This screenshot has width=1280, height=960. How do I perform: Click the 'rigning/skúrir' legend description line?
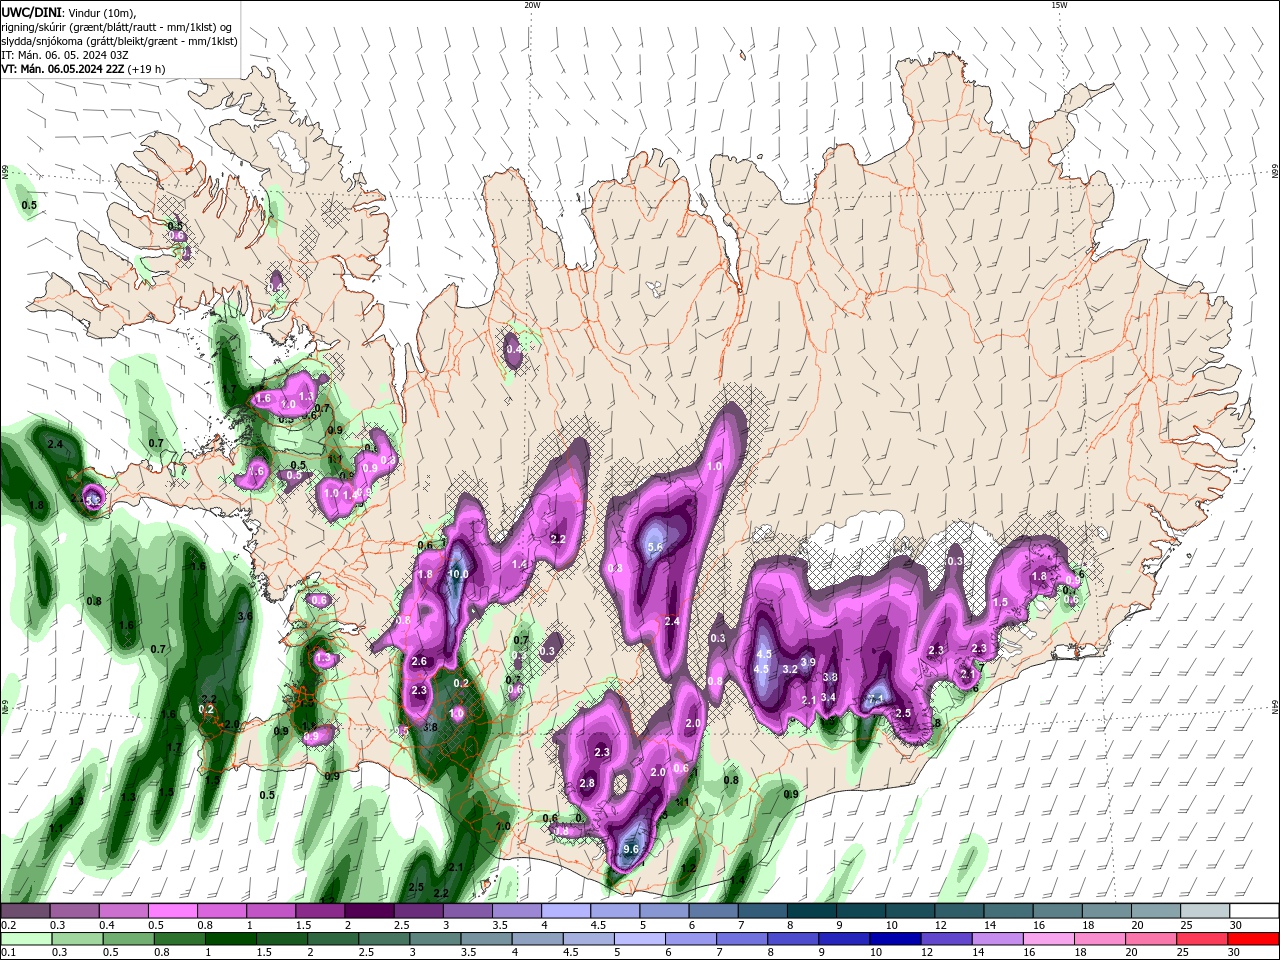pyautogui.click(x=117, y=27)
